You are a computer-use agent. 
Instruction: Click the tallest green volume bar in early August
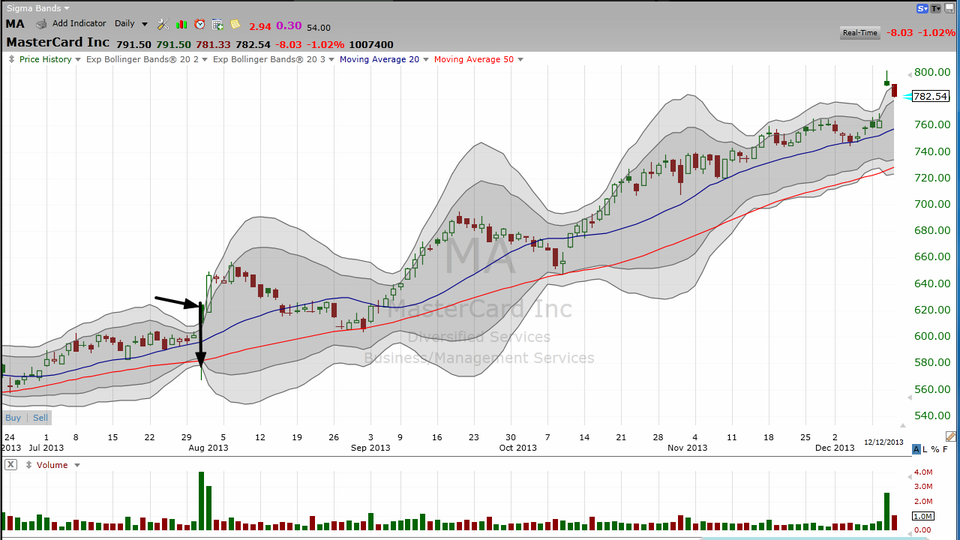(201, 501)
